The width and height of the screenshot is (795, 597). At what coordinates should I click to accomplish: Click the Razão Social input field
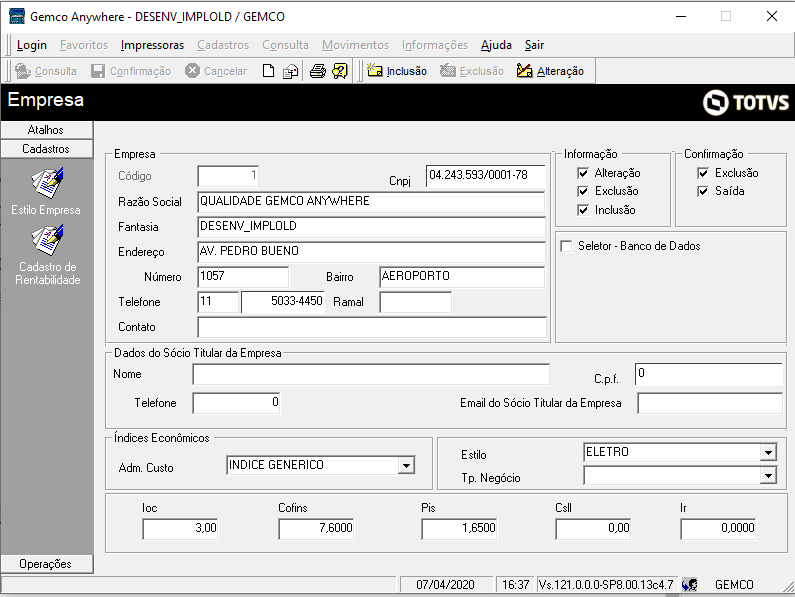(x=371, y=201)
